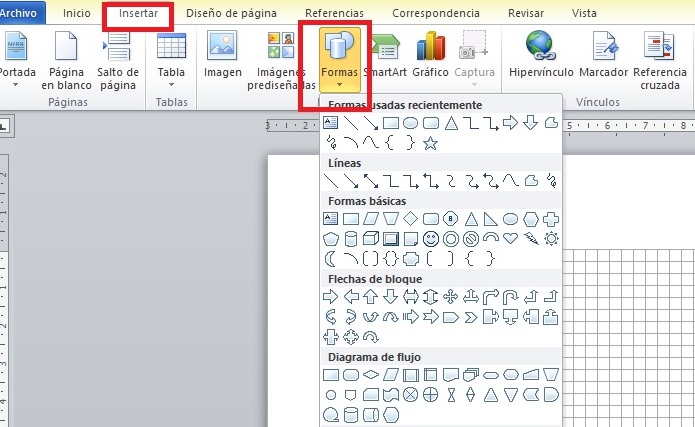Select the left-right block arrow
The width and height of the screenshot is (695, 427).
[x=410, y=297]
